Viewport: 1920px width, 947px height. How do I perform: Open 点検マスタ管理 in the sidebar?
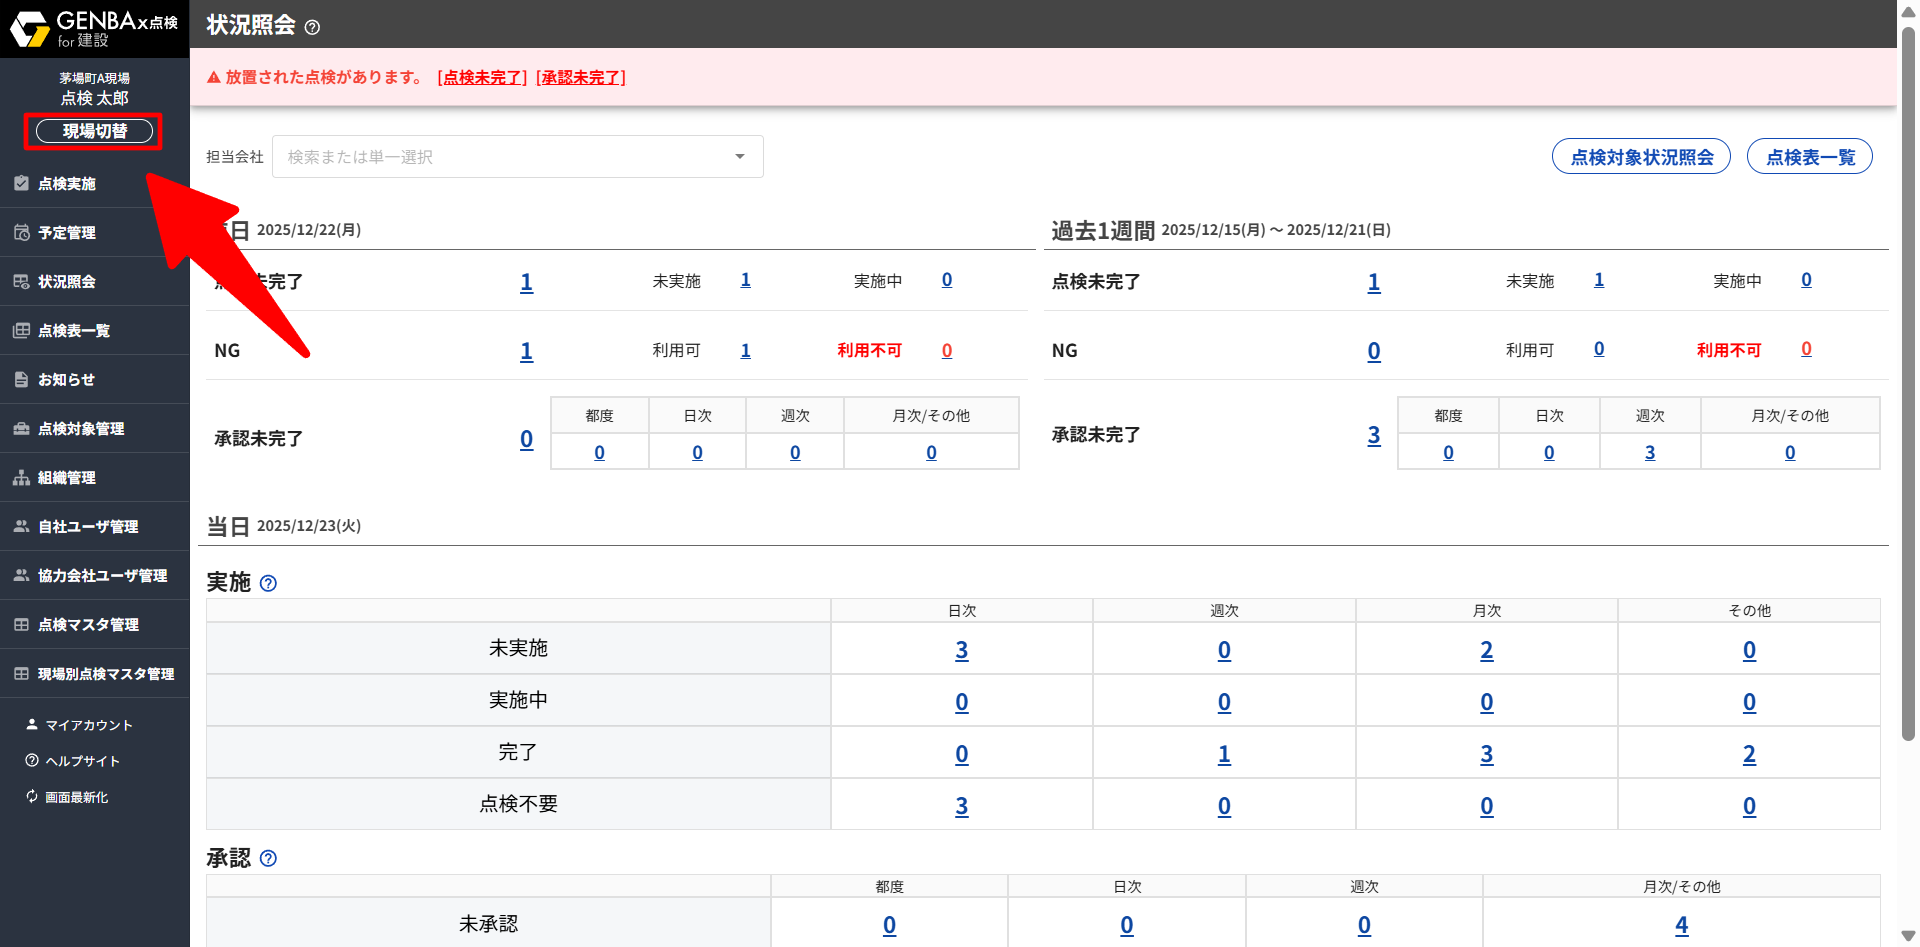88,624
